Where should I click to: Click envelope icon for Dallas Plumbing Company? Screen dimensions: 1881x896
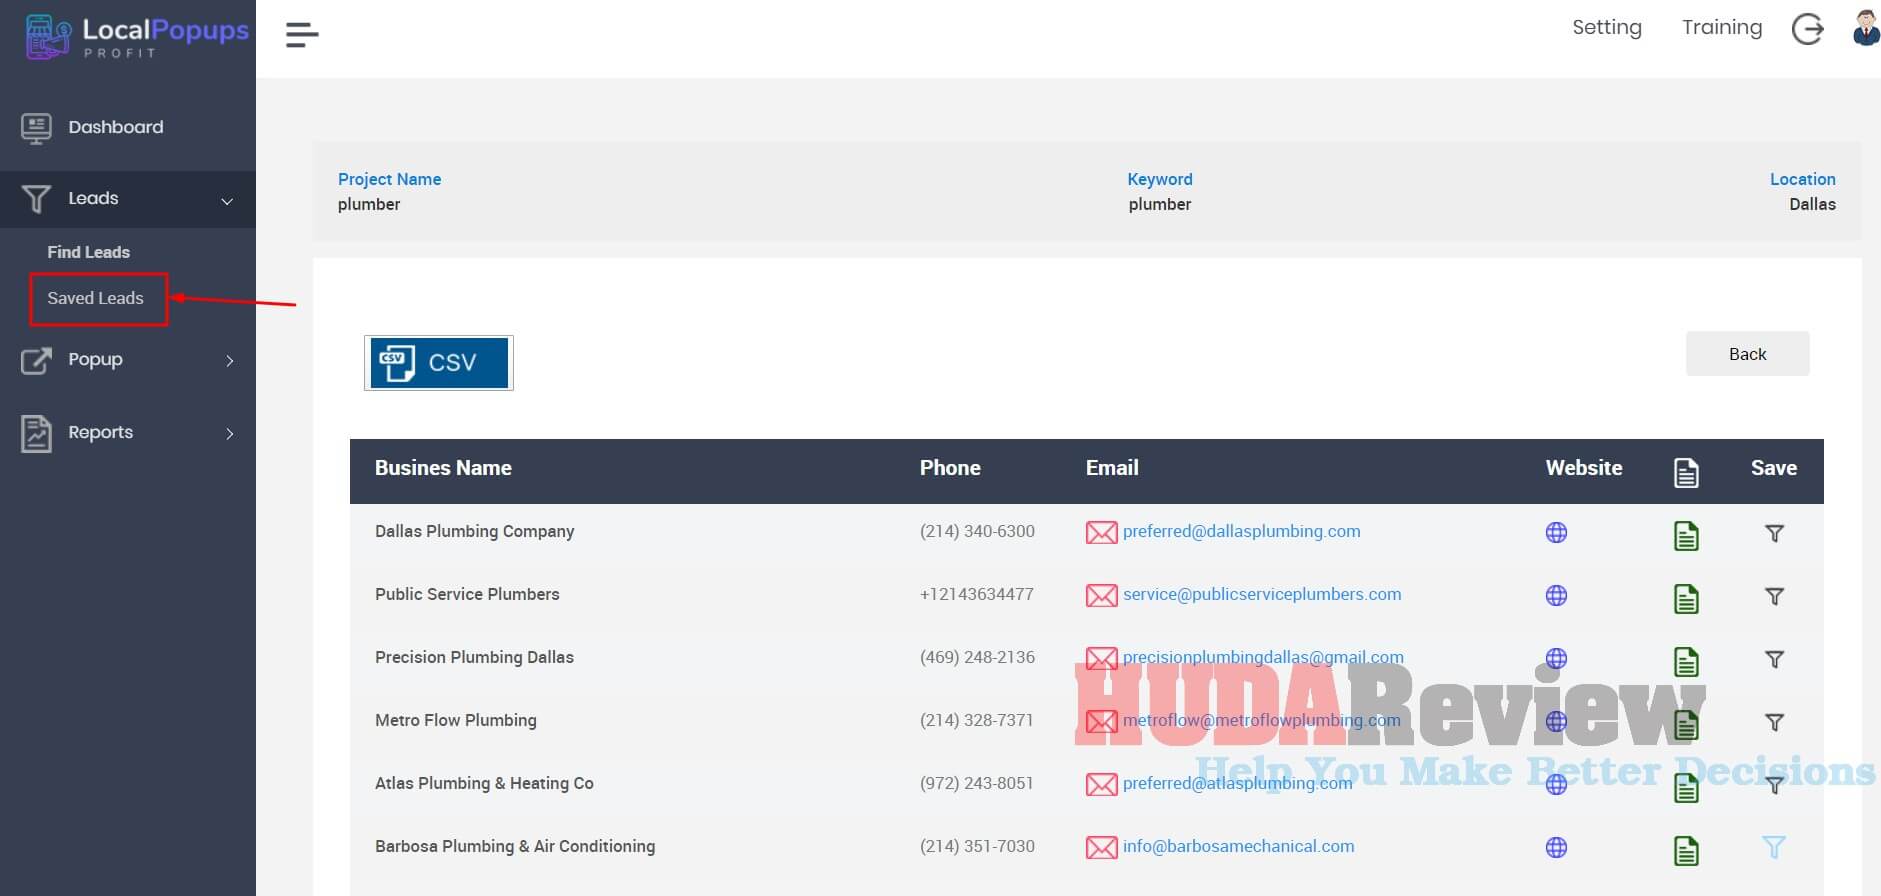pos(1101,533)
